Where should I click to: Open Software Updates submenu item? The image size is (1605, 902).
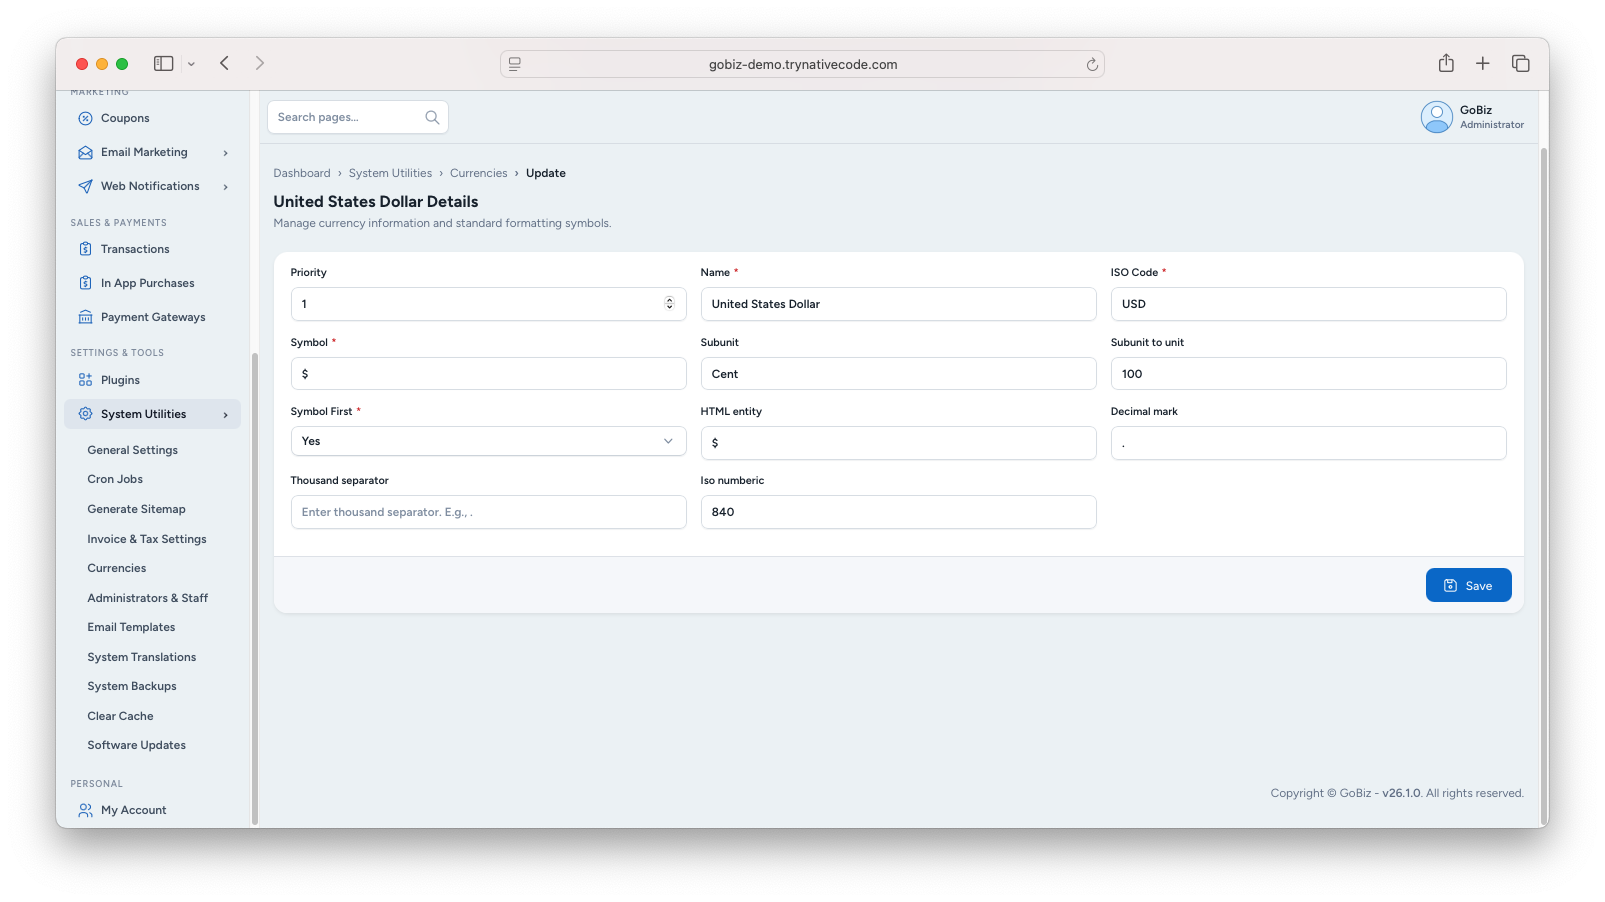point(136,745)
